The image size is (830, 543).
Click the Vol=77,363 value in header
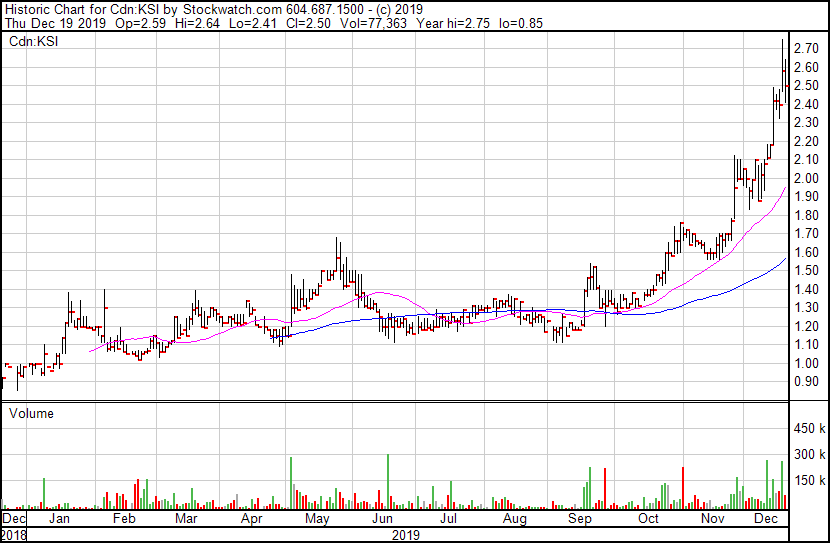(373, 23)
